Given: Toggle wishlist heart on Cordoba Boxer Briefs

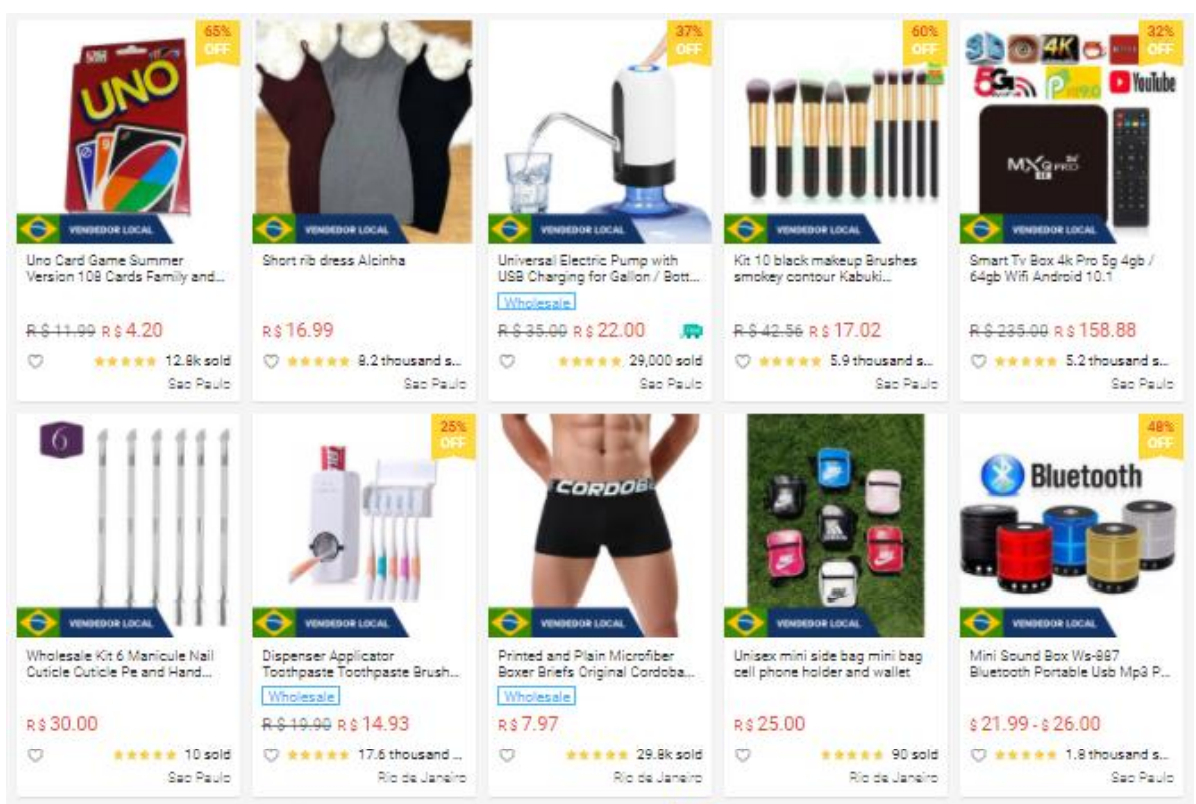Looking at the screenshot, I should 506,755.
